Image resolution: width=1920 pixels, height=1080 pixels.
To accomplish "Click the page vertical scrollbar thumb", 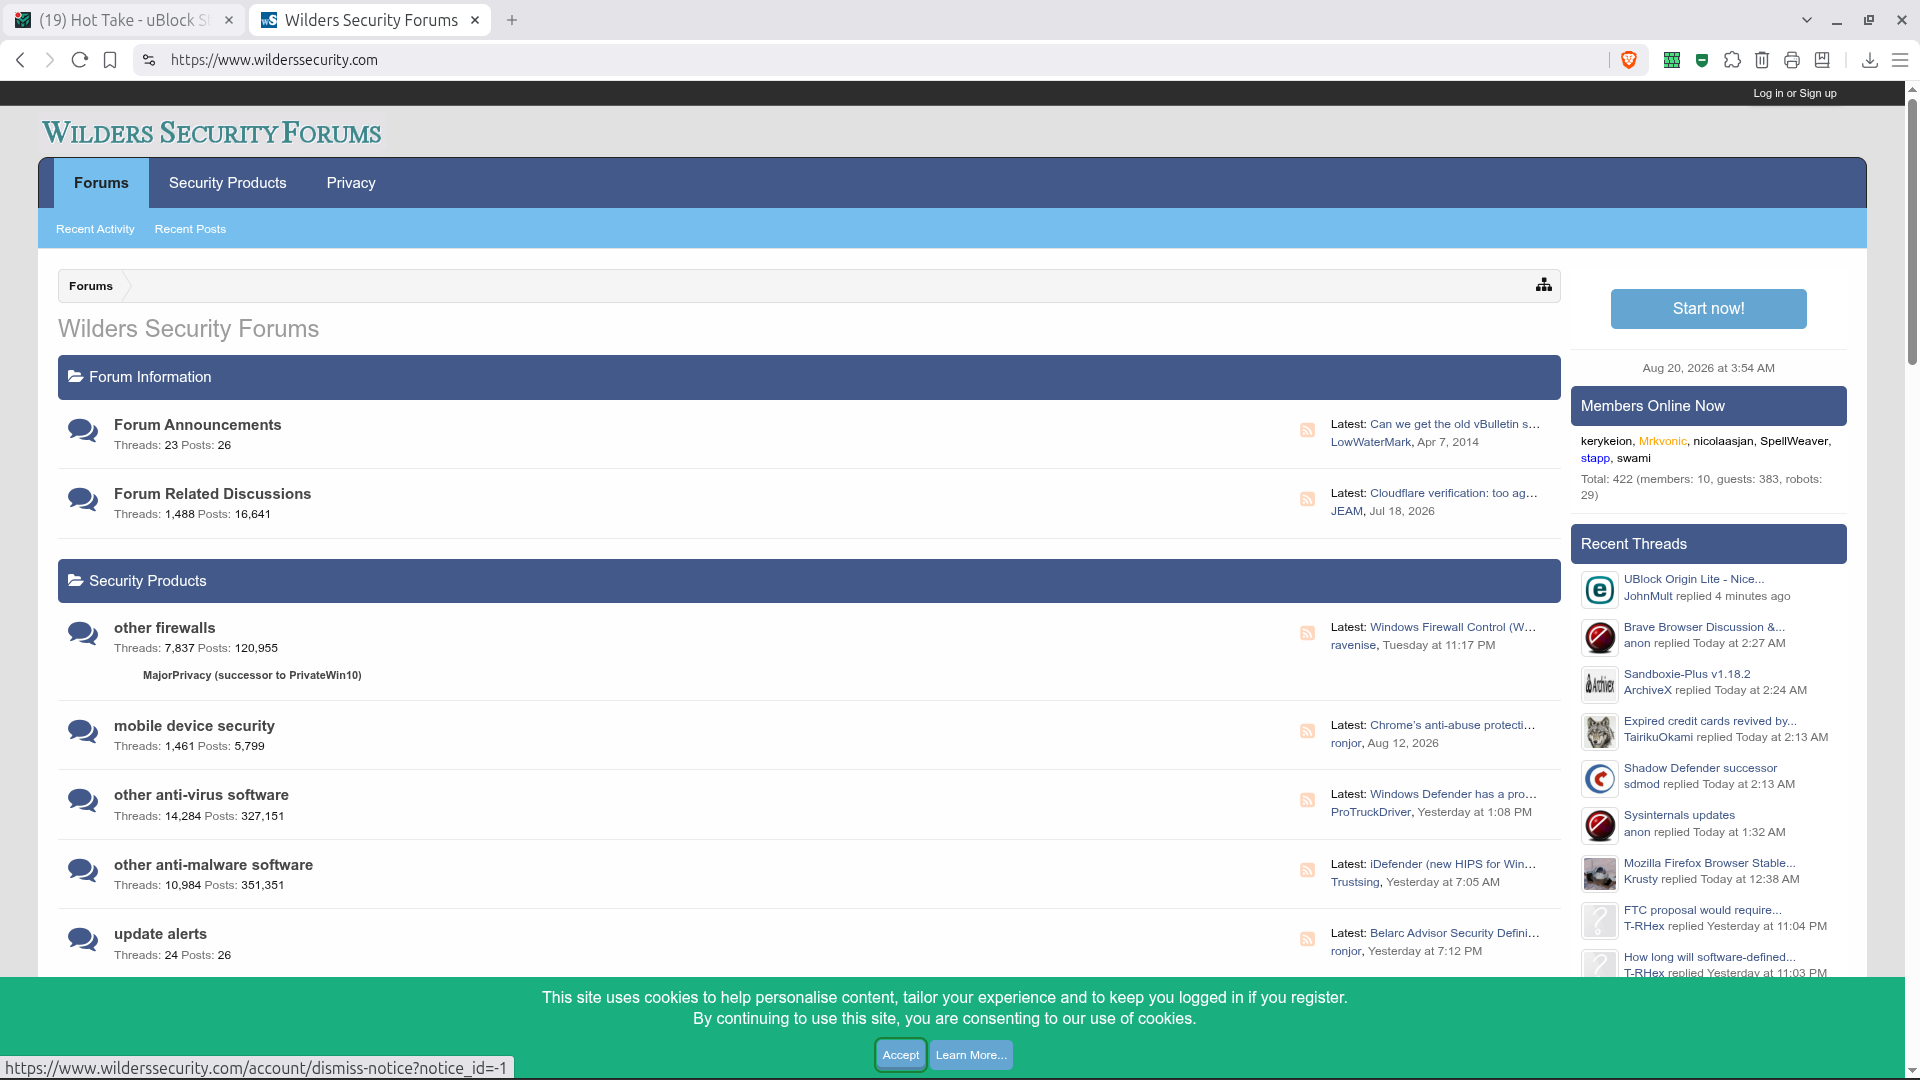I will coord(1912,232).
